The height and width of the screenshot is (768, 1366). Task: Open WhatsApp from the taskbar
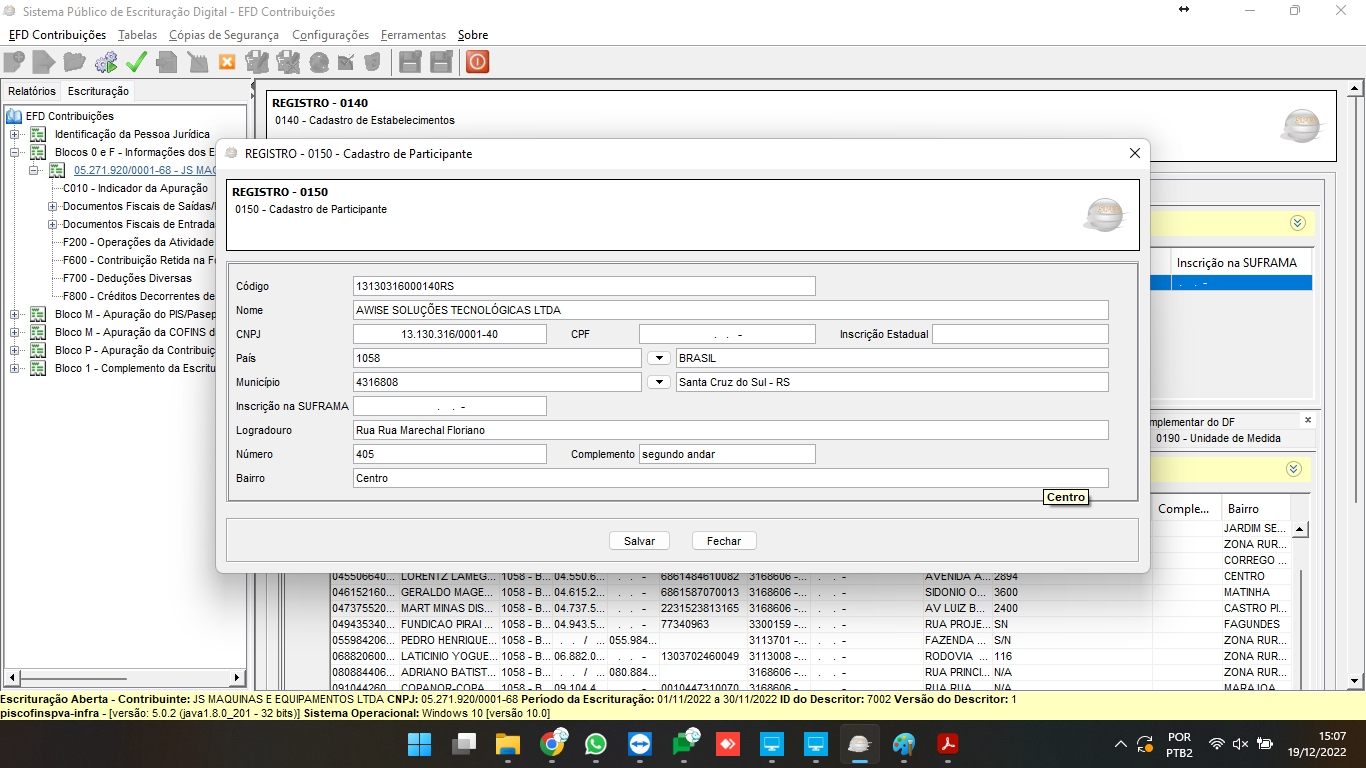pos(596,745)
